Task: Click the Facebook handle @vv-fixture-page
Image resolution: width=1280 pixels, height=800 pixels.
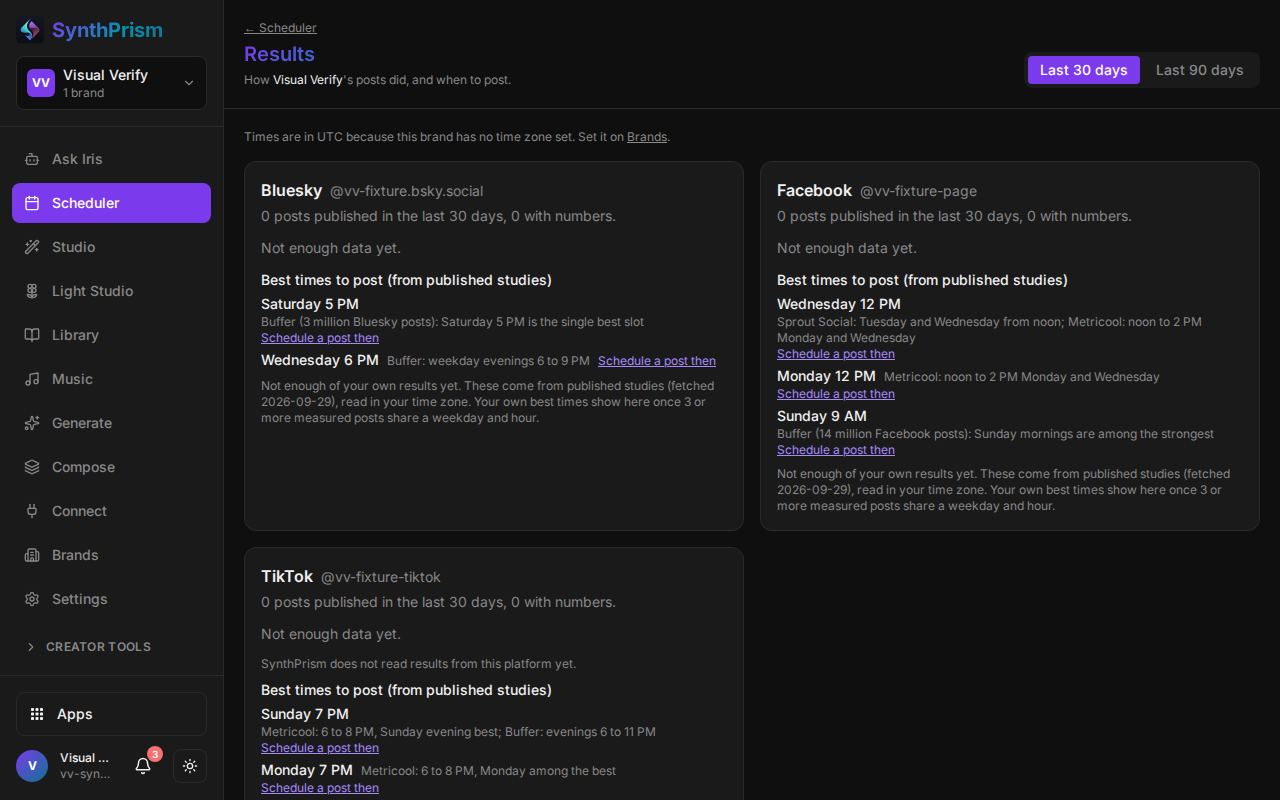Action: (x=918, y=191)
